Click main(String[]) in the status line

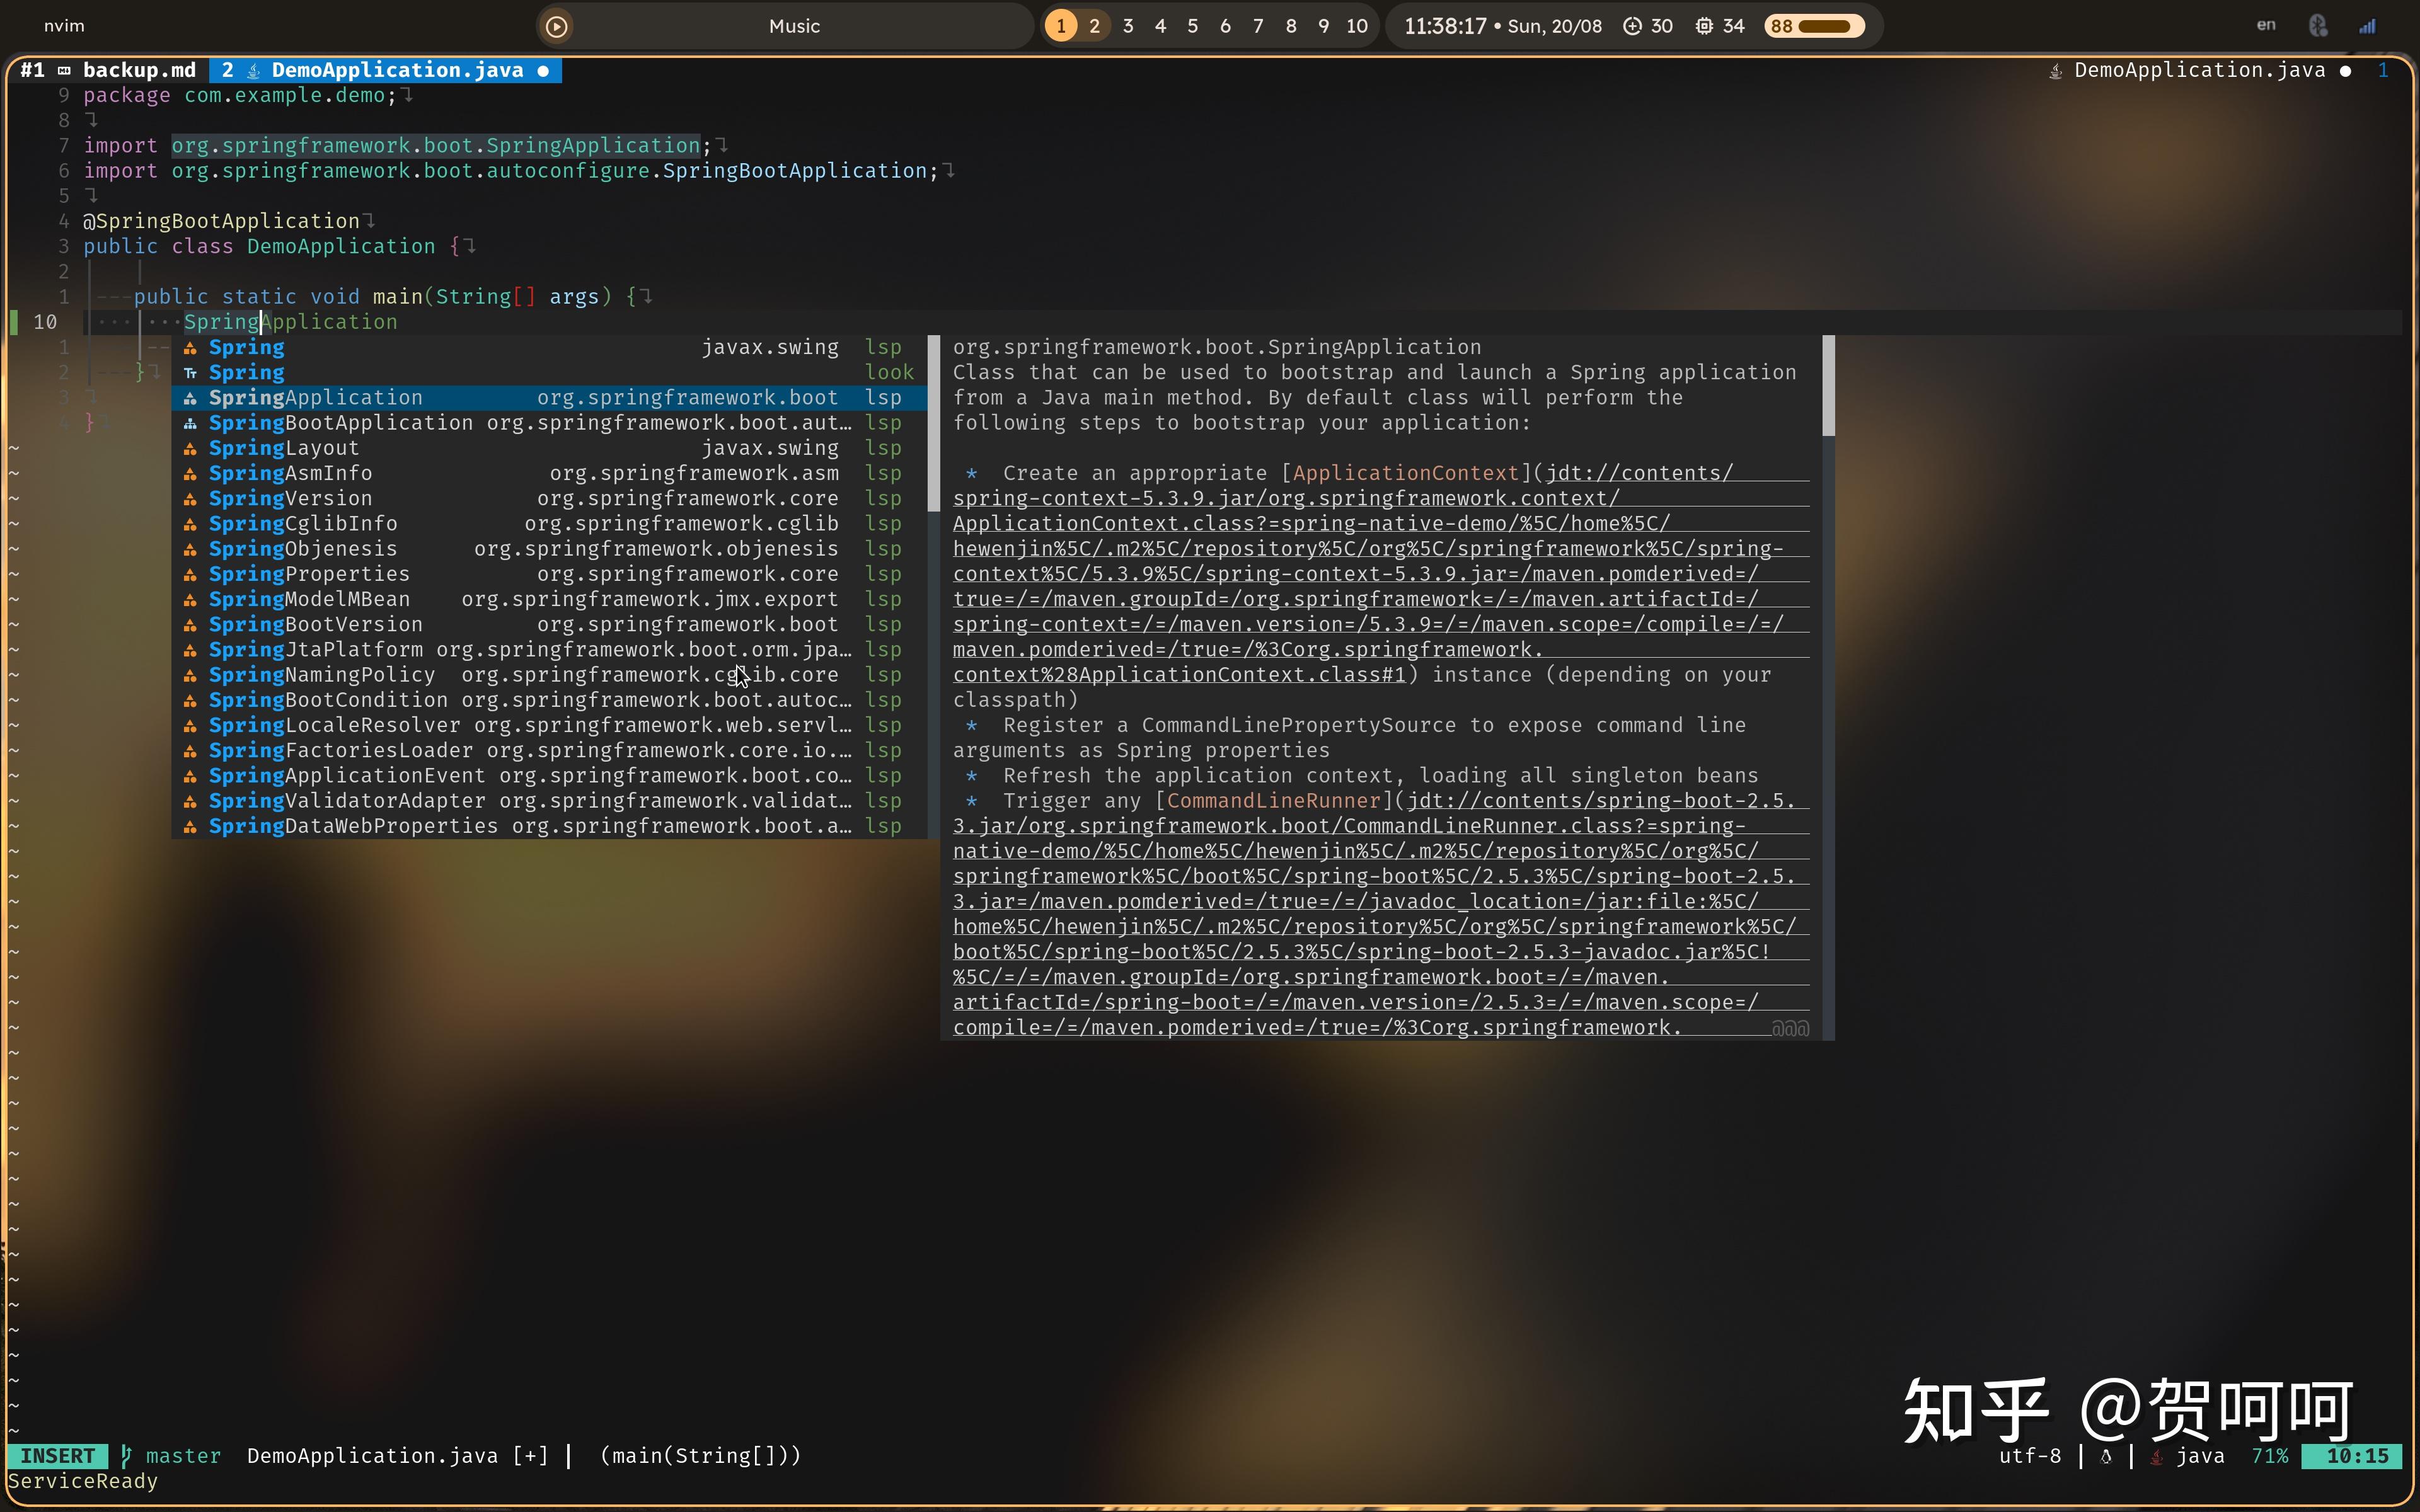pyautogui.click(x=701, y=1455)
